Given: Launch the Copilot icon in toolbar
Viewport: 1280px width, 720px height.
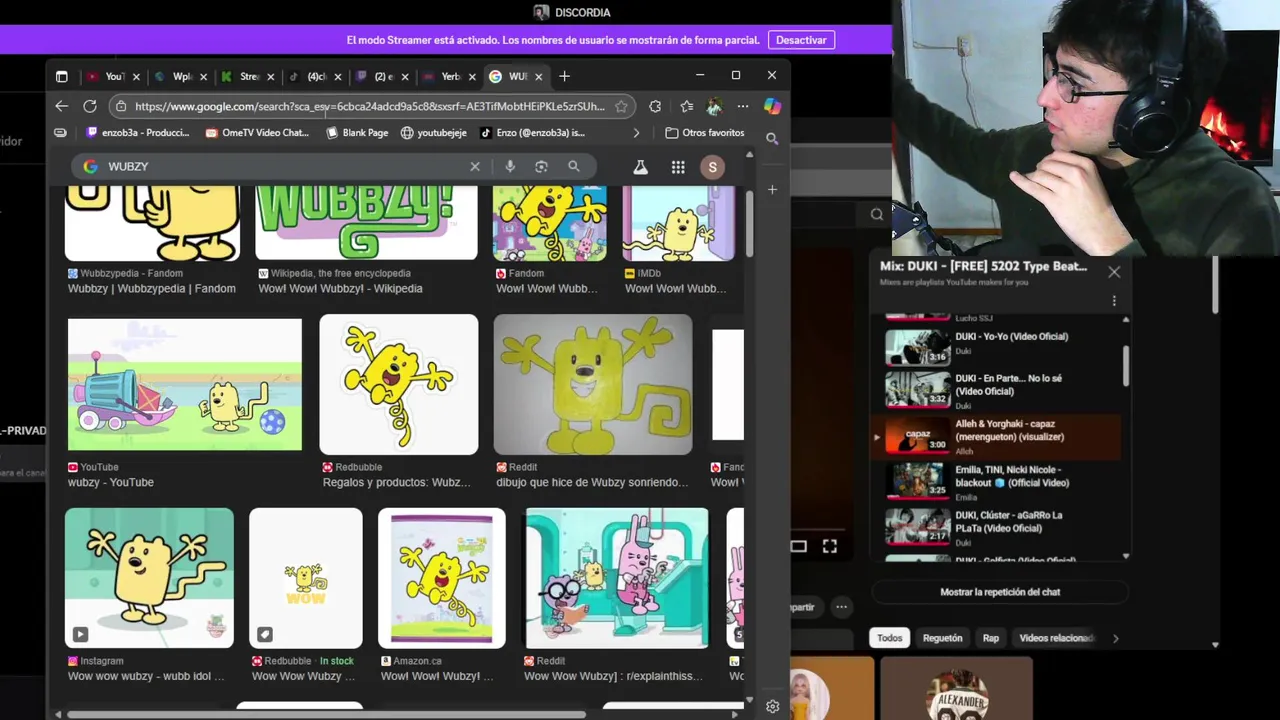Looking at the screenshot, I should coord(772,106).
